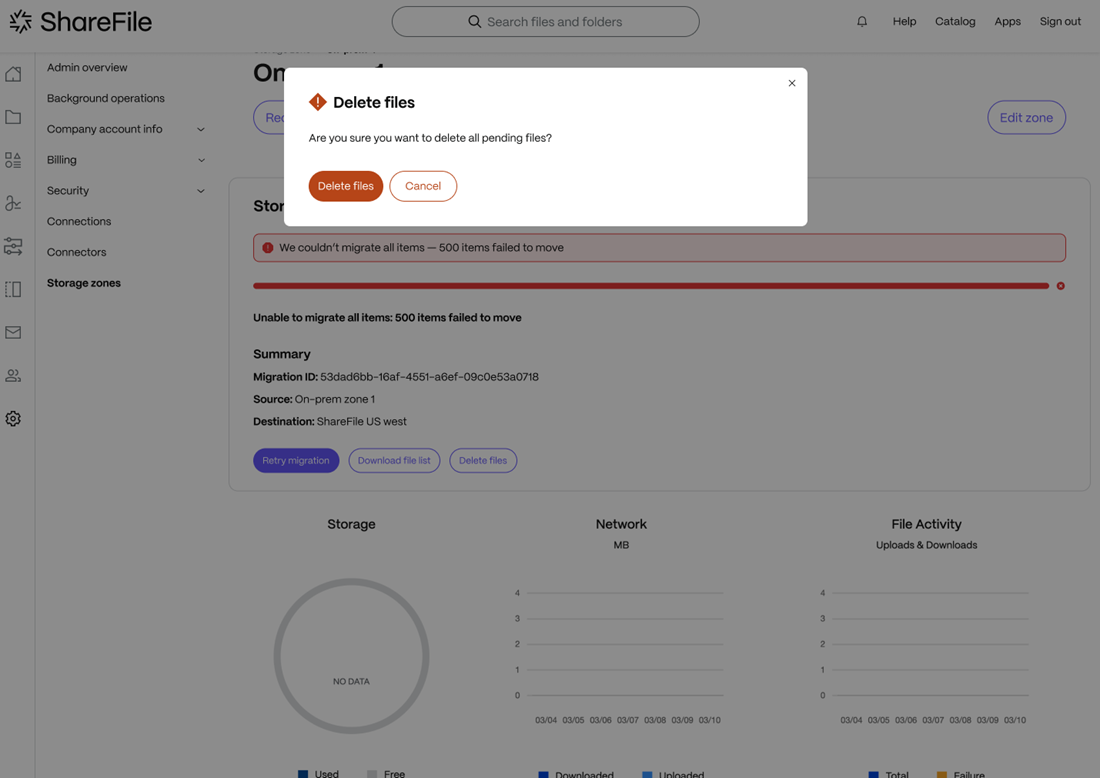
Task: Open Background operations
Action: [x=106, y=98]
